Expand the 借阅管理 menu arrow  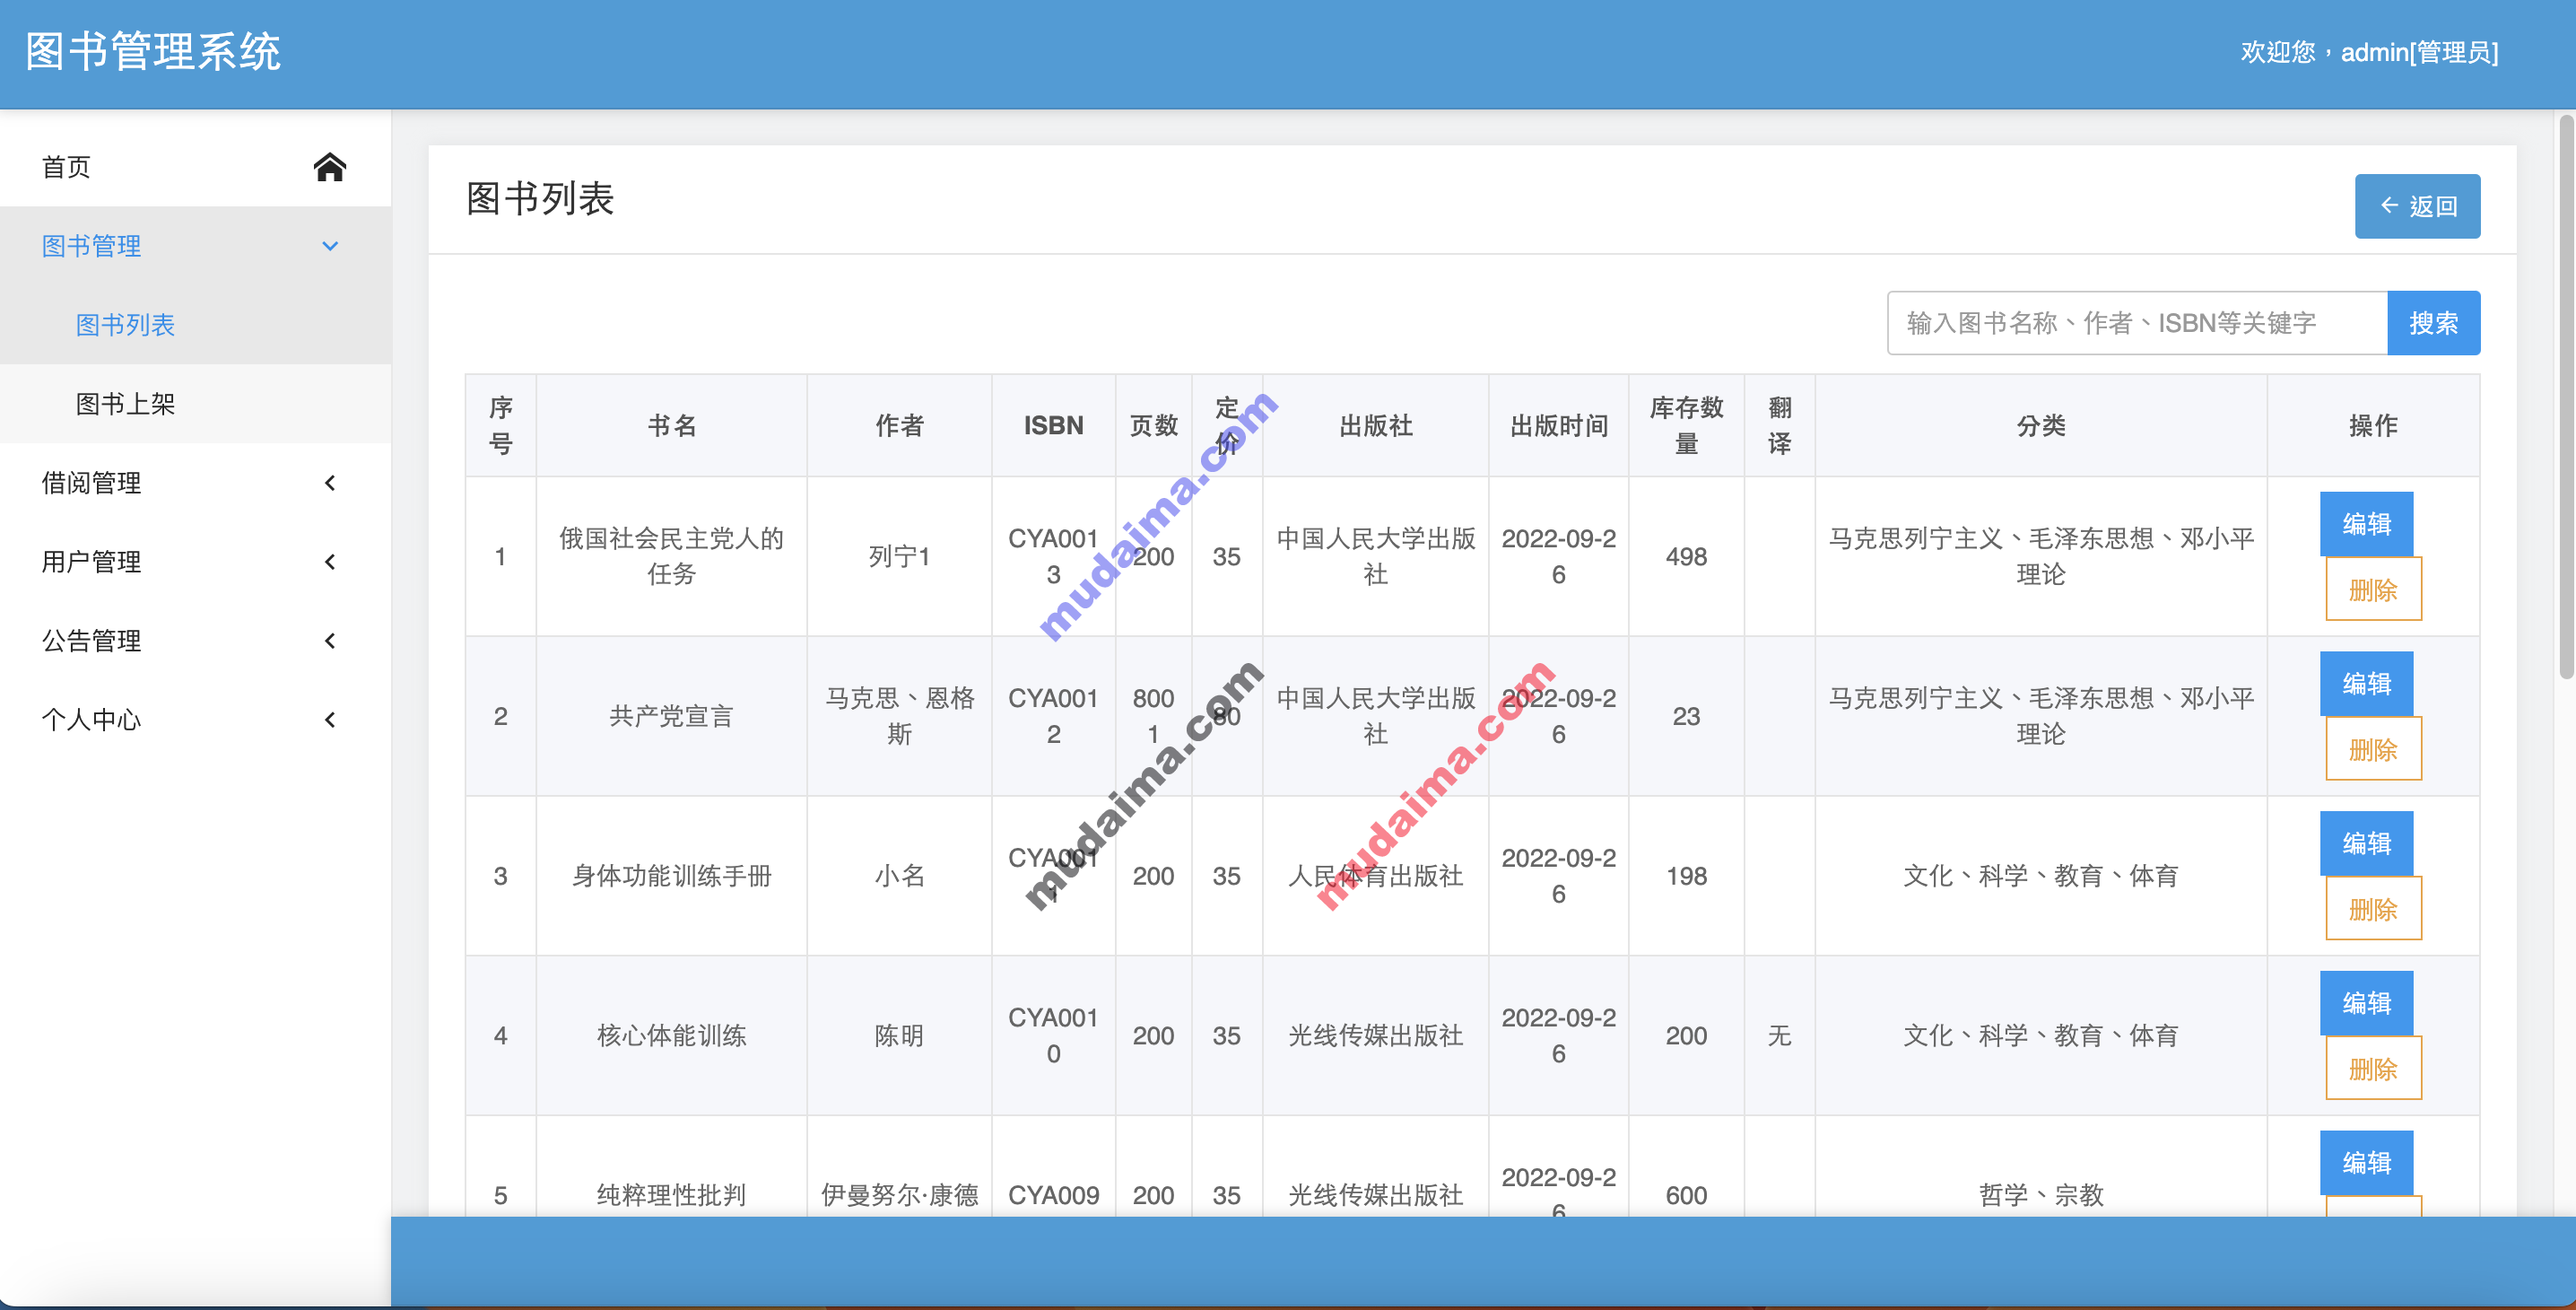tap(330, 483)
